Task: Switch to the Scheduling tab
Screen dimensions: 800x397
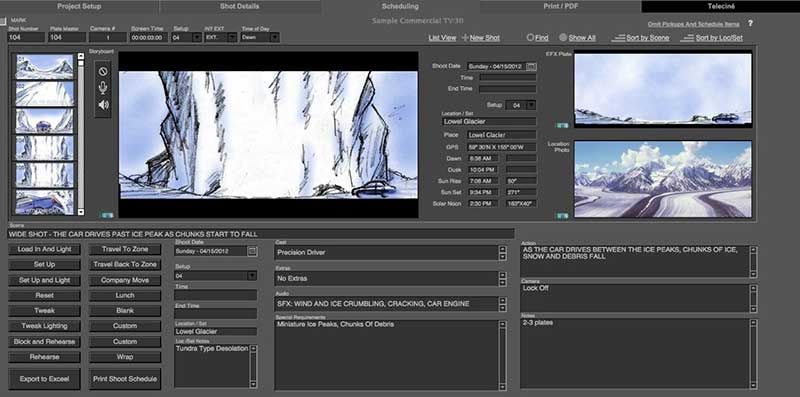Action: (400, 7)
